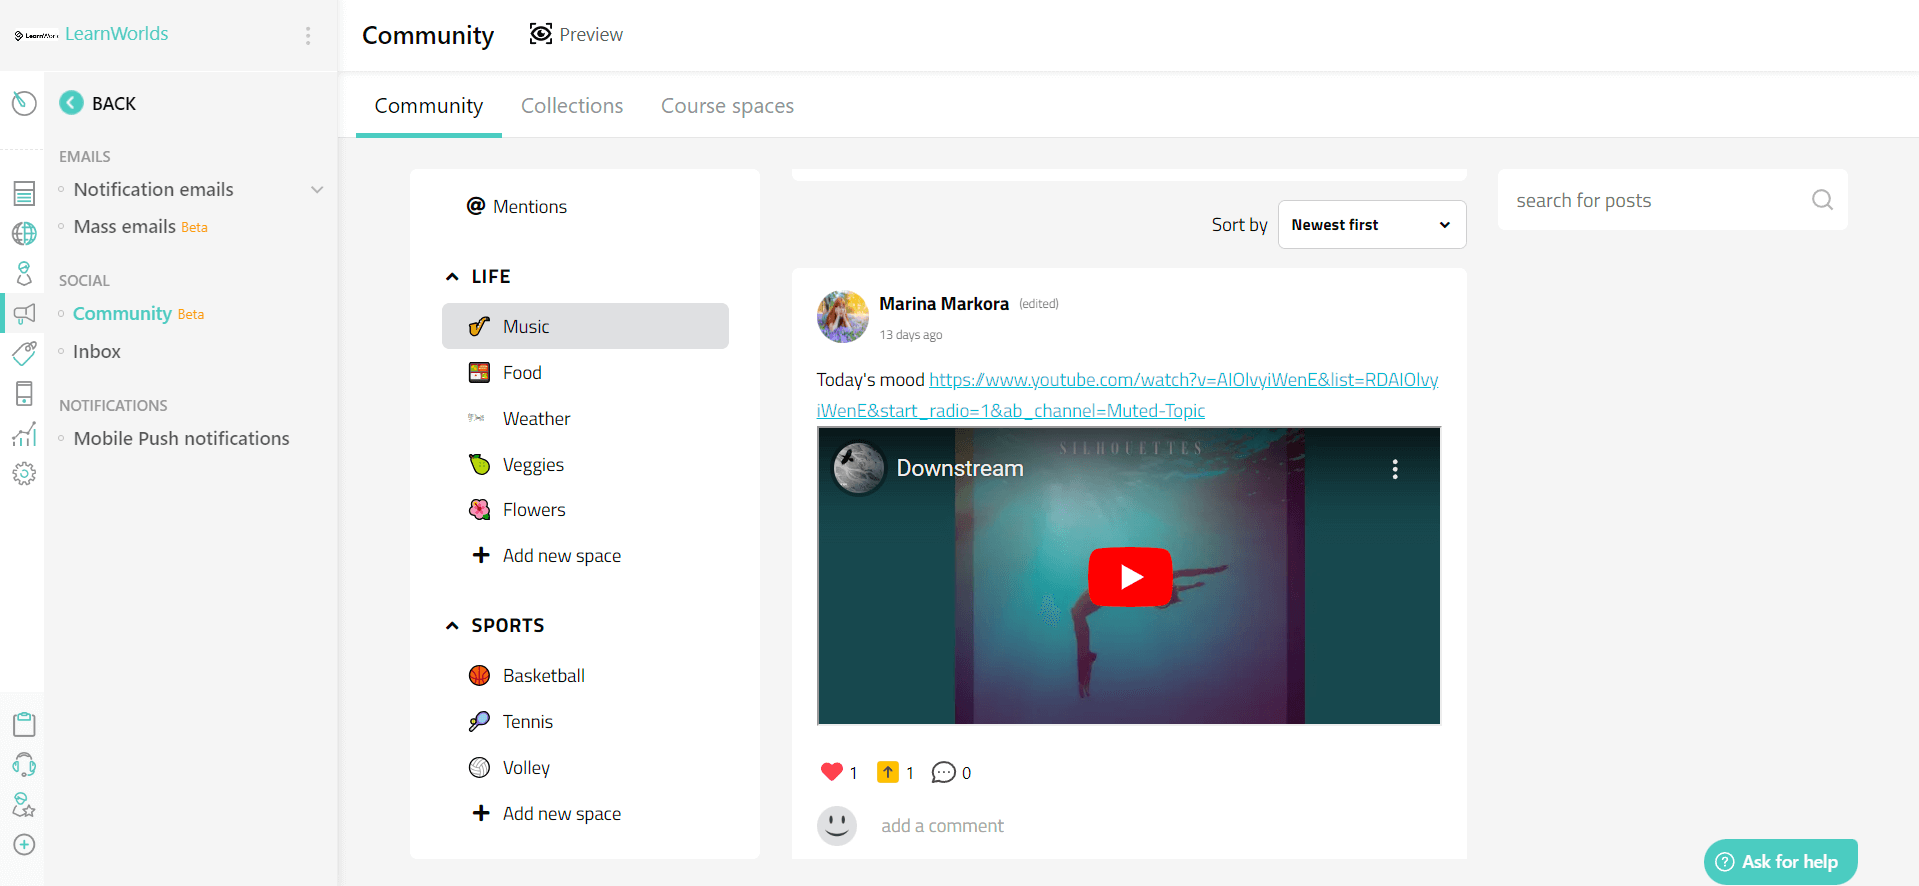Image resolution: width=1919 pixels, height=886 pixels.
Task: Click the yellow upvote arrow icon
Action: coord(887,772)
